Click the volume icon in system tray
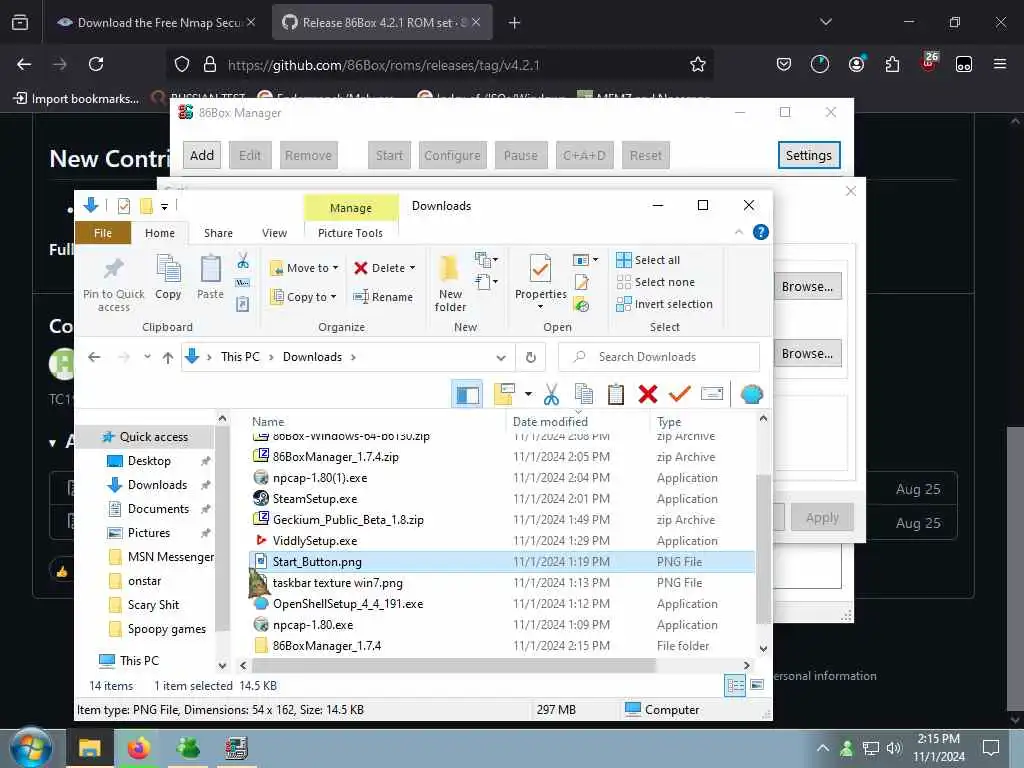Image resolution: width=1024 pixels, height=768 pixels. point(893,748)
